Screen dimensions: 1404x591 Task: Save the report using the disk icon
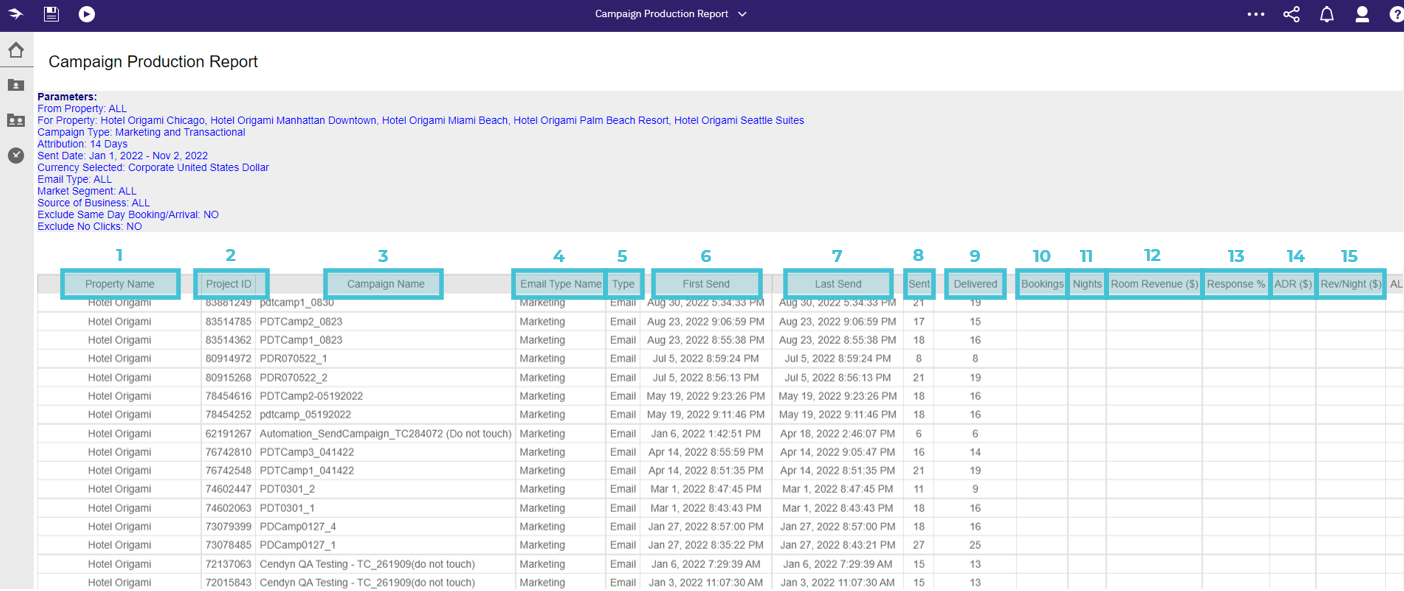click(51, 14)
